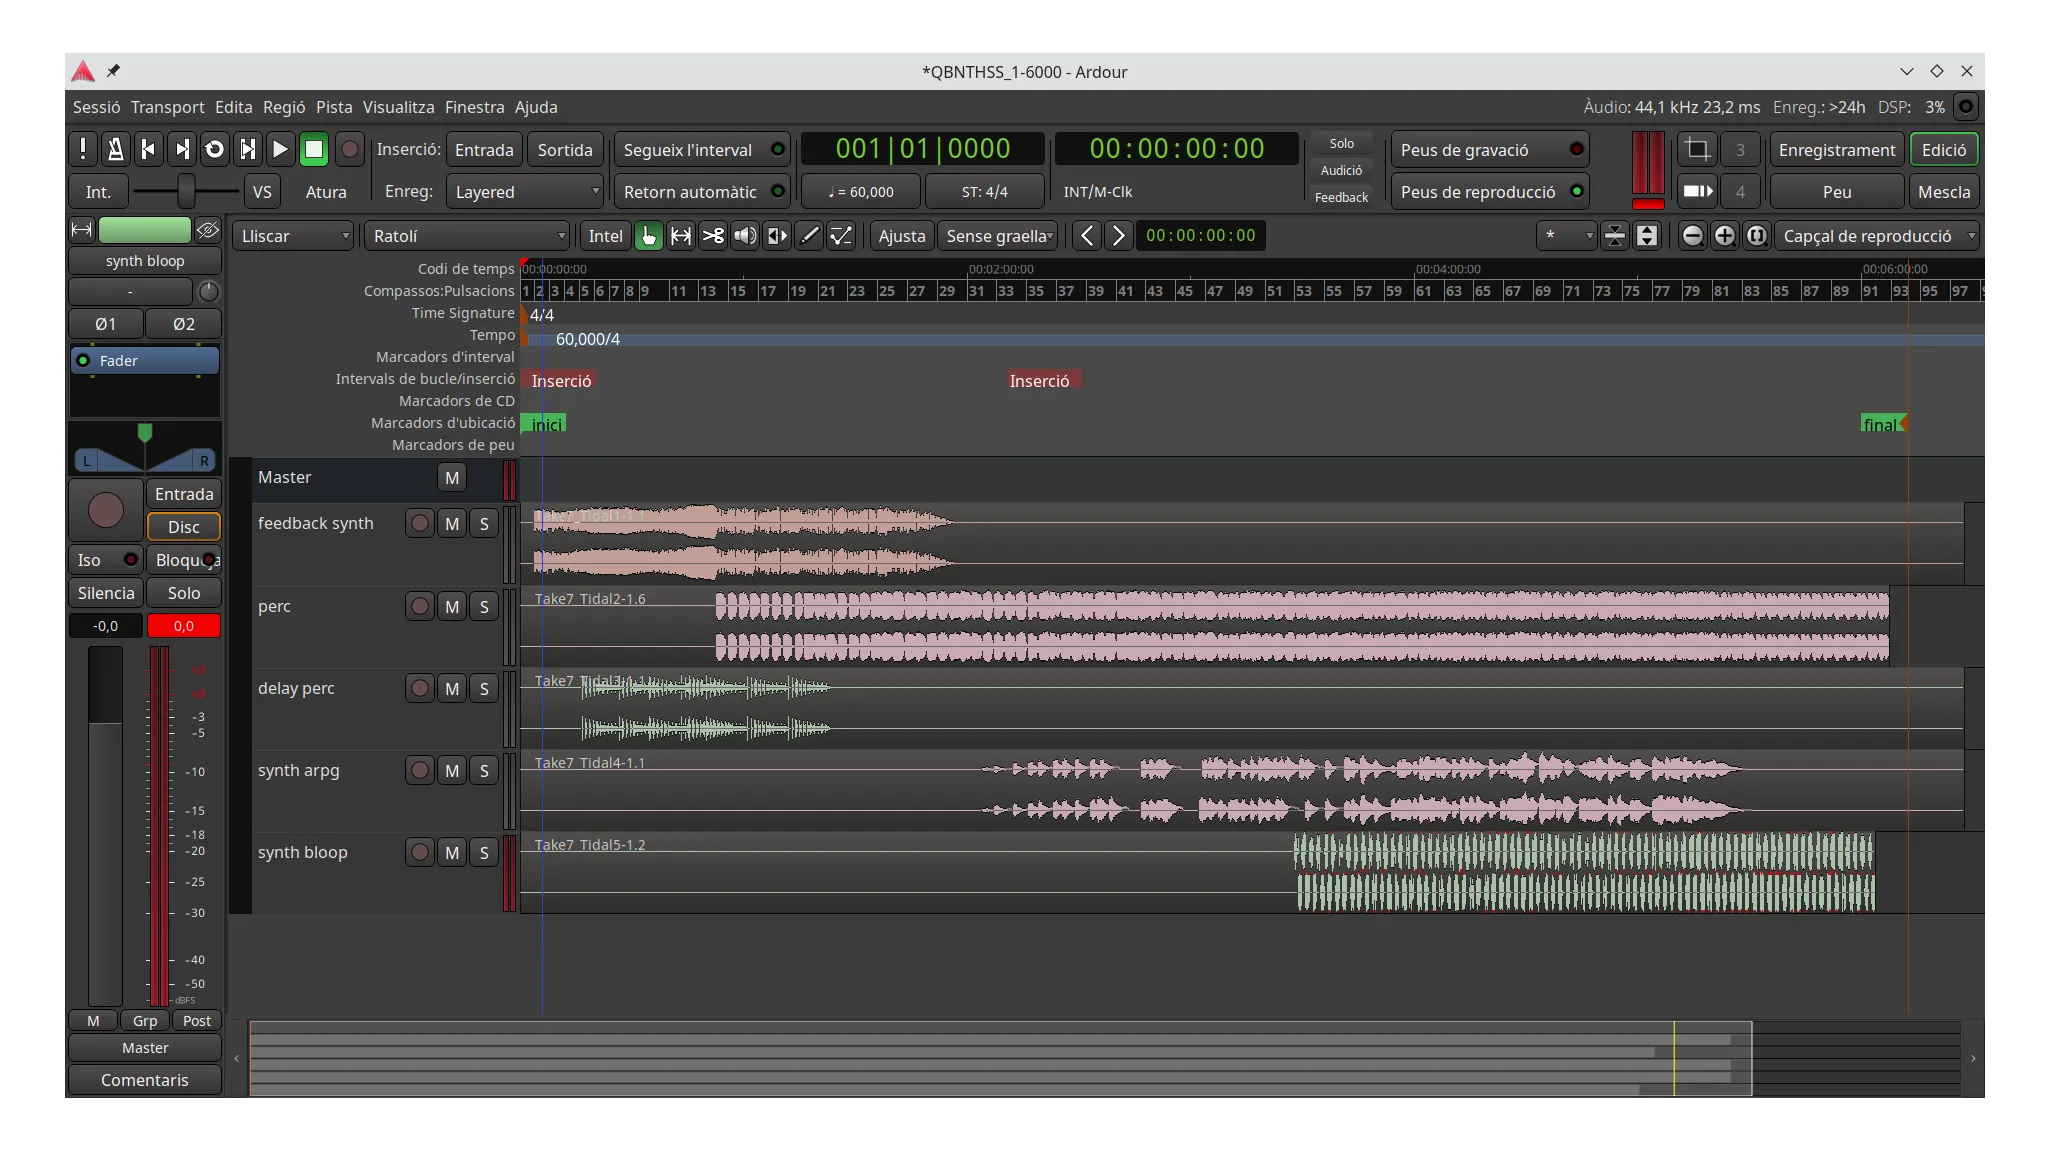Click the tempo button showing 60,000
The image size is (2050, 1175).
861,192
